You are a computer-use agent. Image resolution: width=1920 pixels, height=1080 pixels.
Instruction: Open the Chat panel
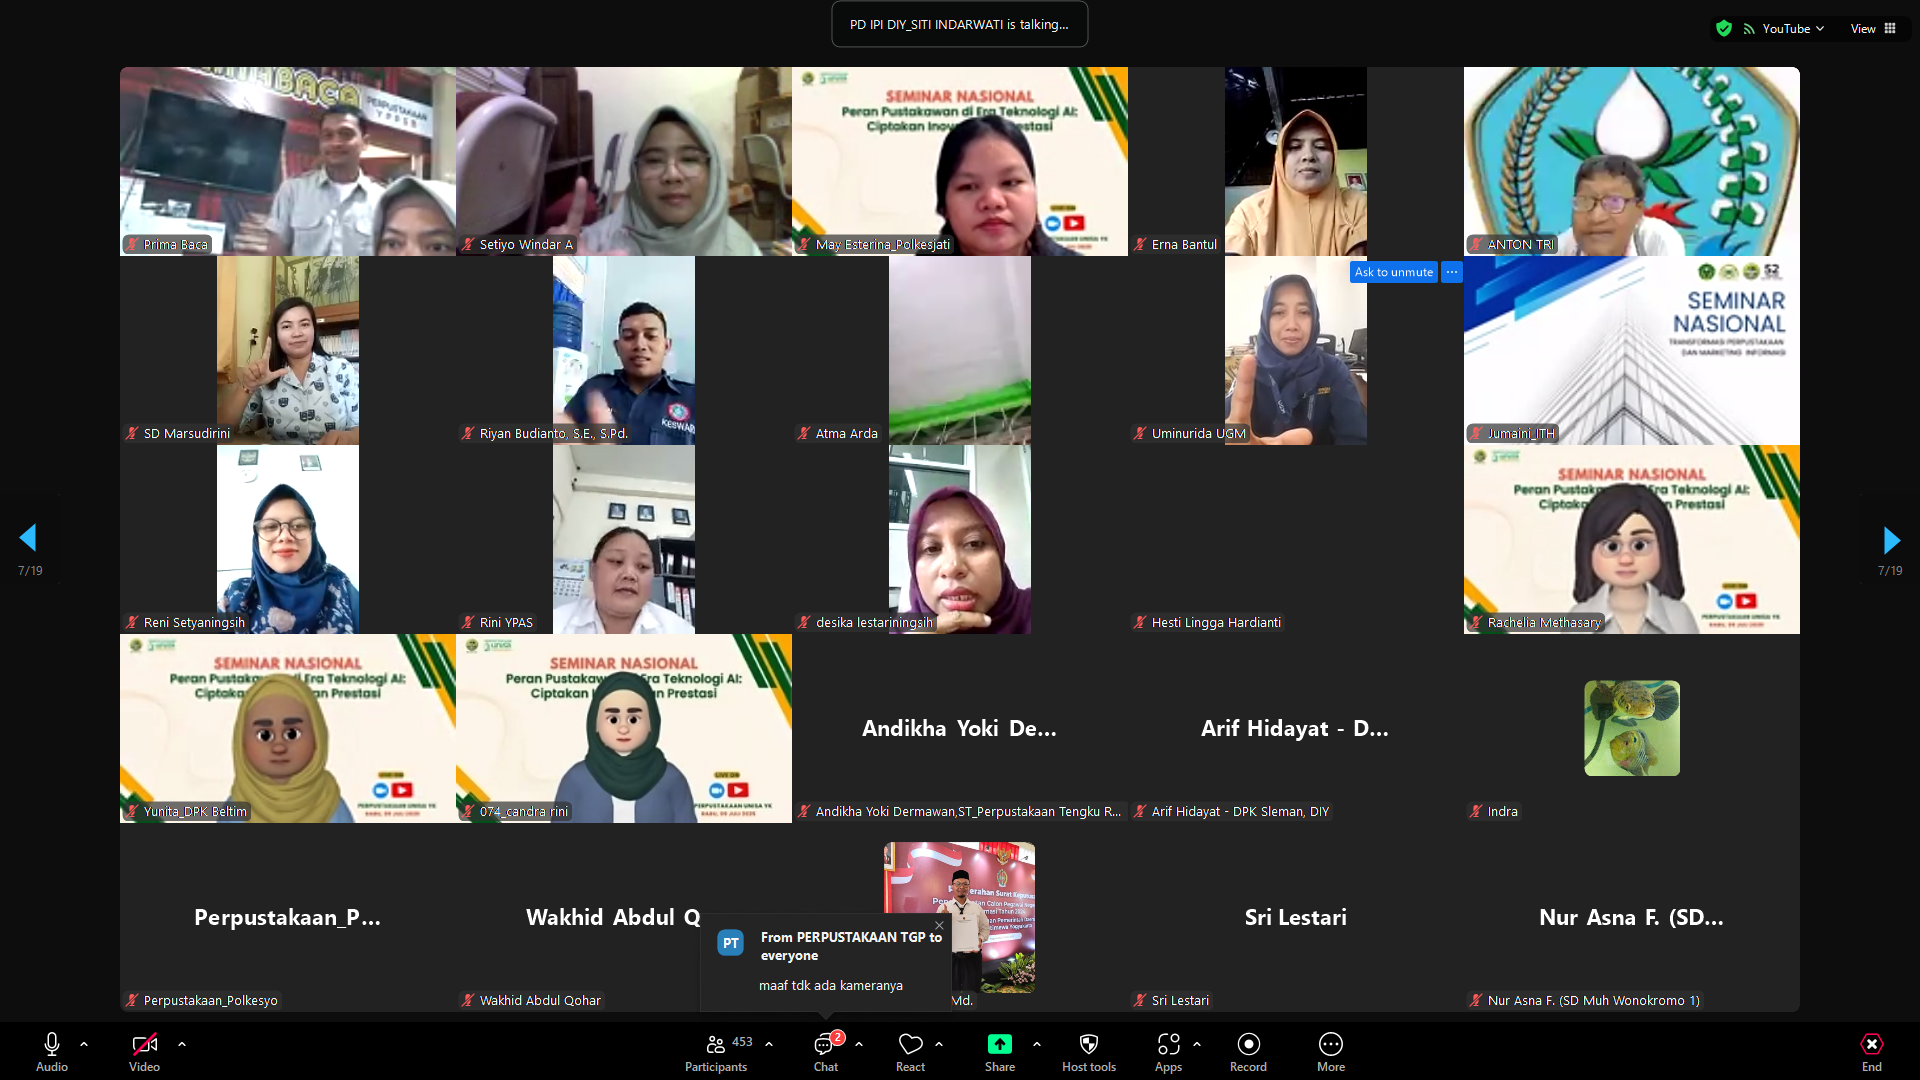click(x=826, y=1052)
